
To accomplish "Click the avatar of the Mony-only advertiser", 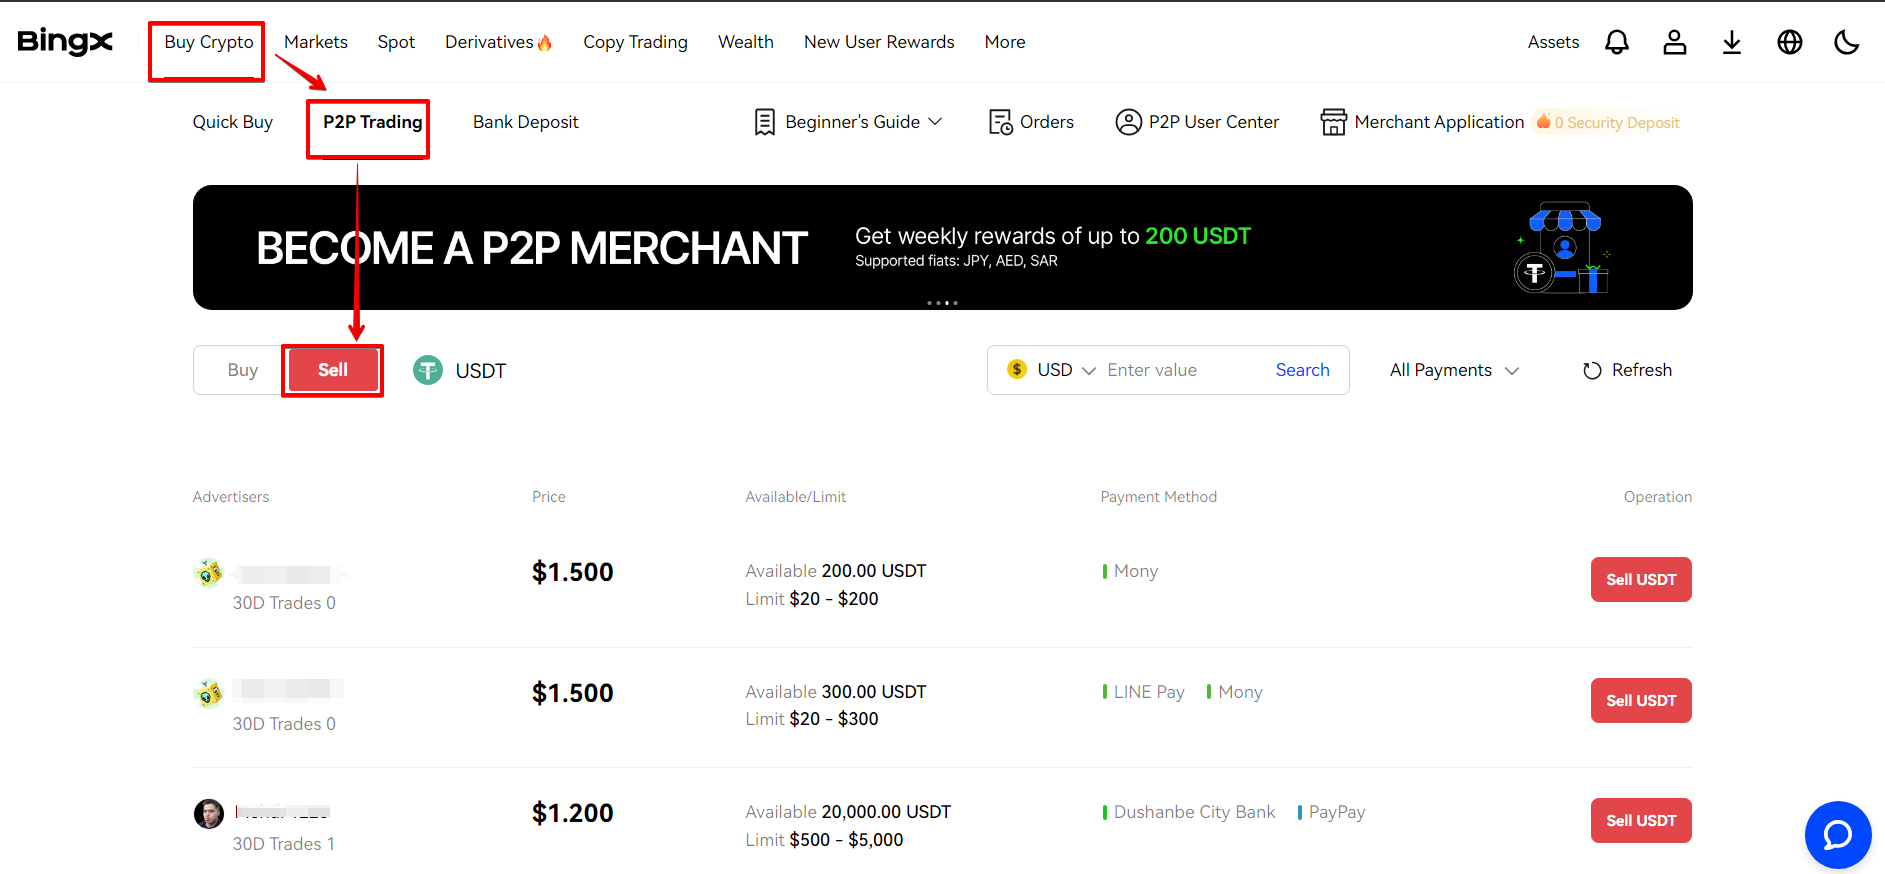I will 208,572.
